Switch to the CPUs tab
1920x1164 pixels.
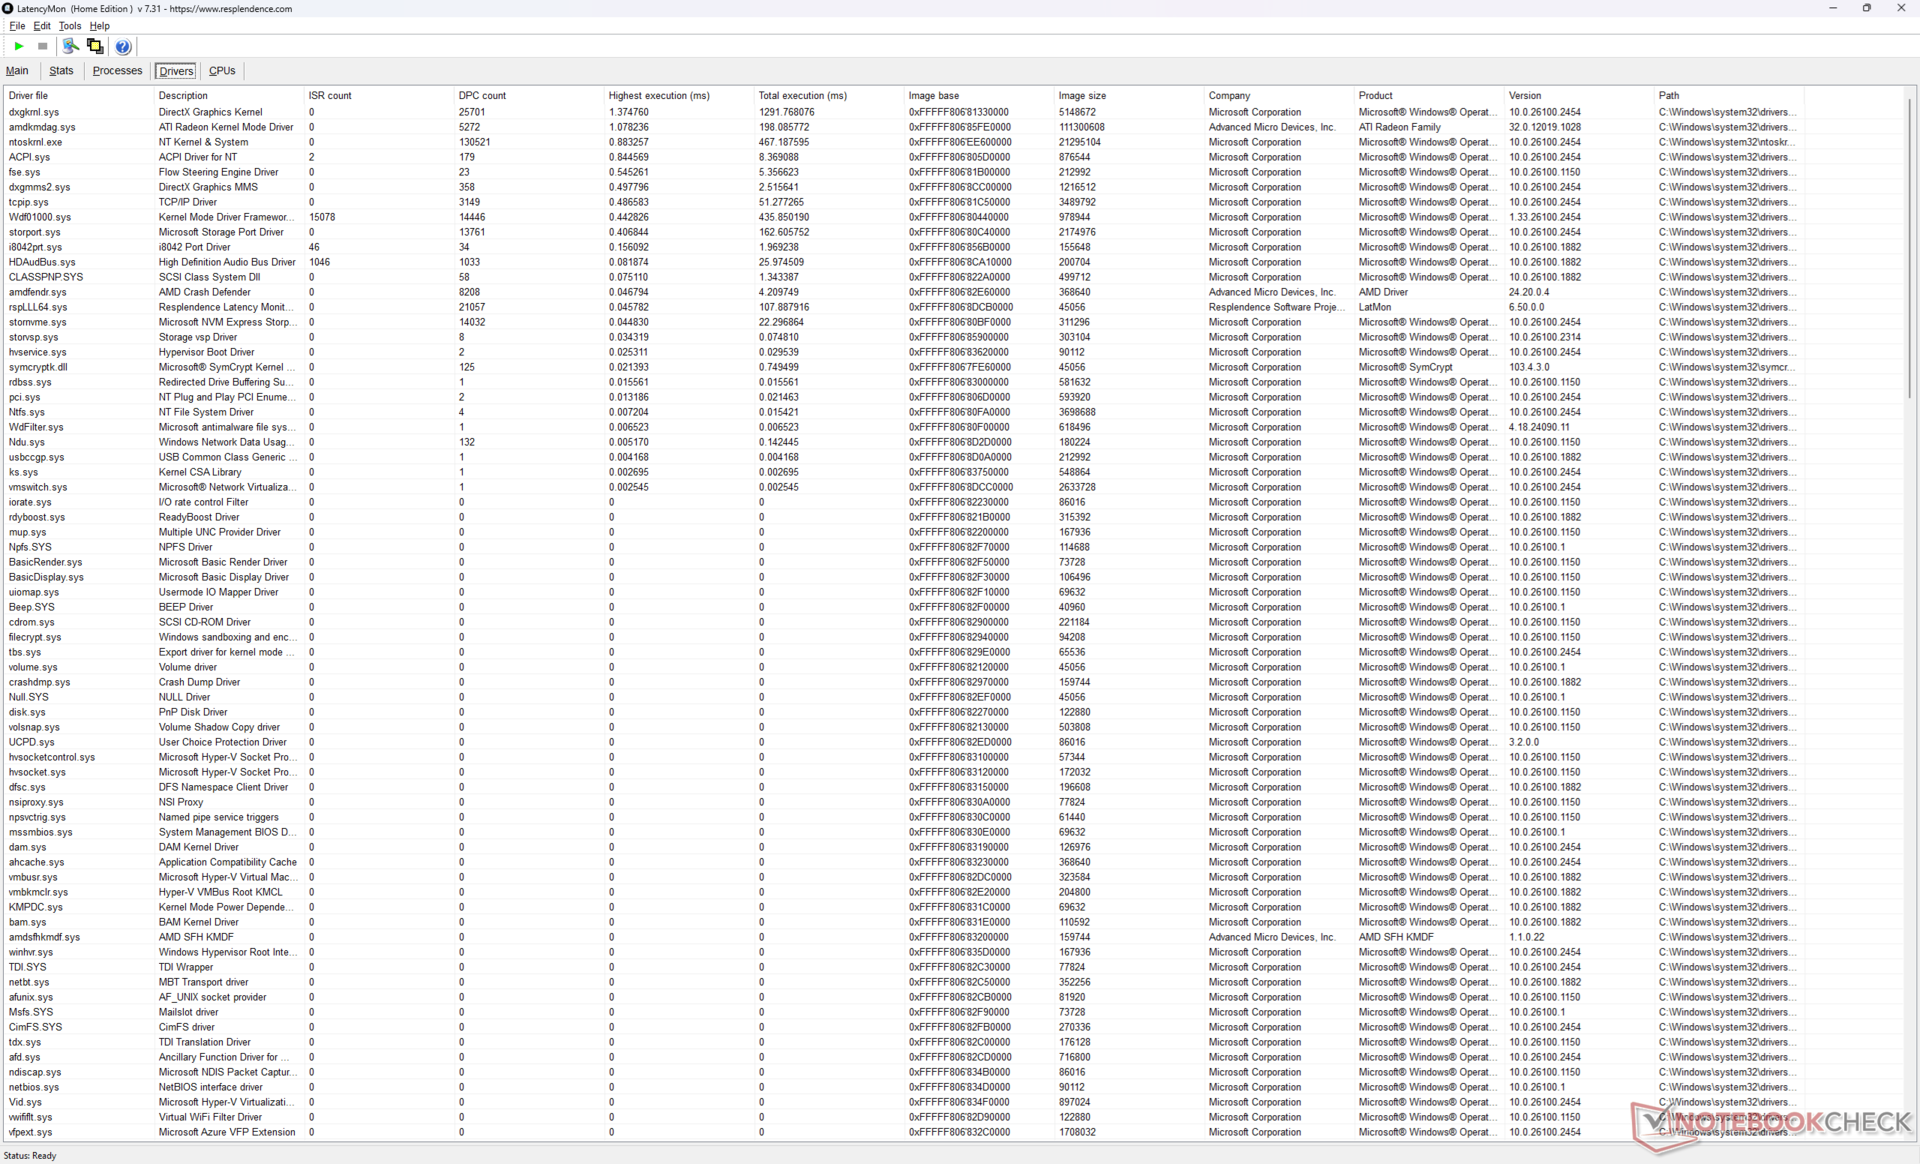click(x=222, y=71)
